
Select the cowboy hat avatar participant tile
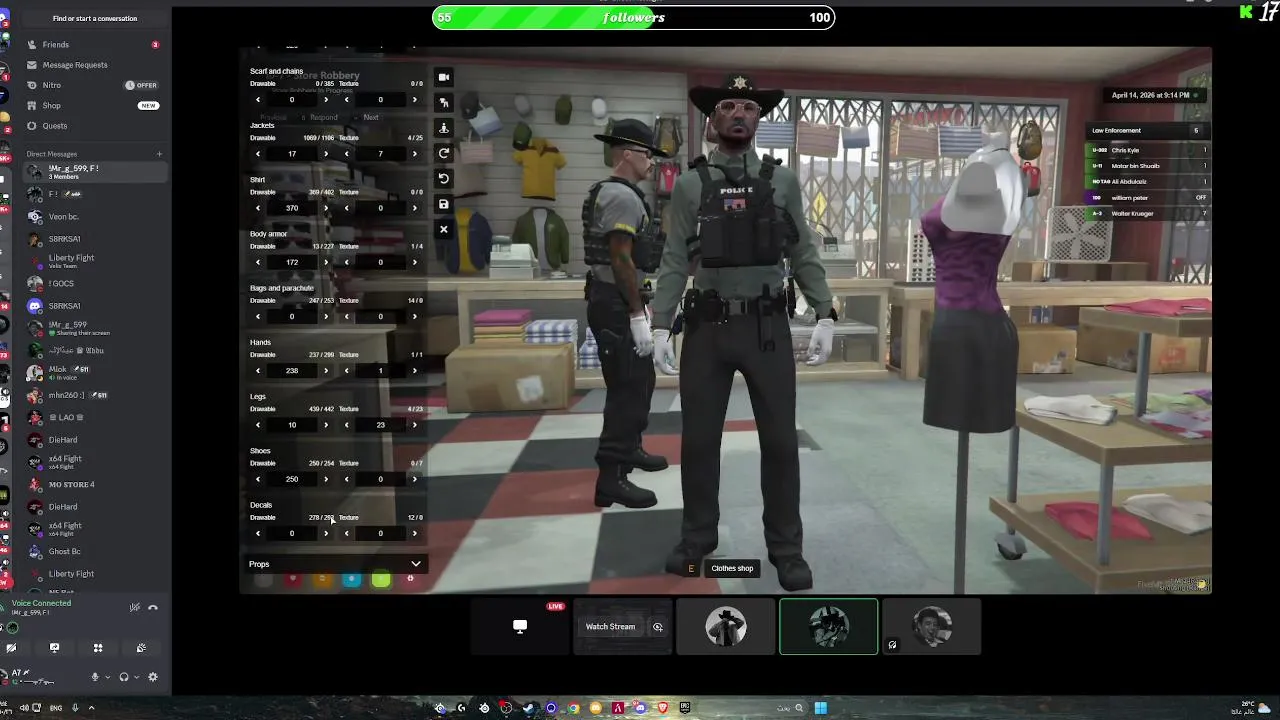(726, 627)
